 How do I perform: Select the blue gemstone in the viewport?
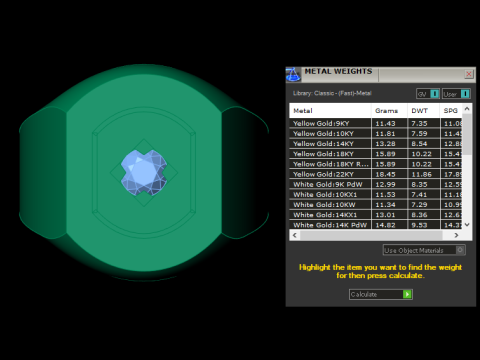144,172
